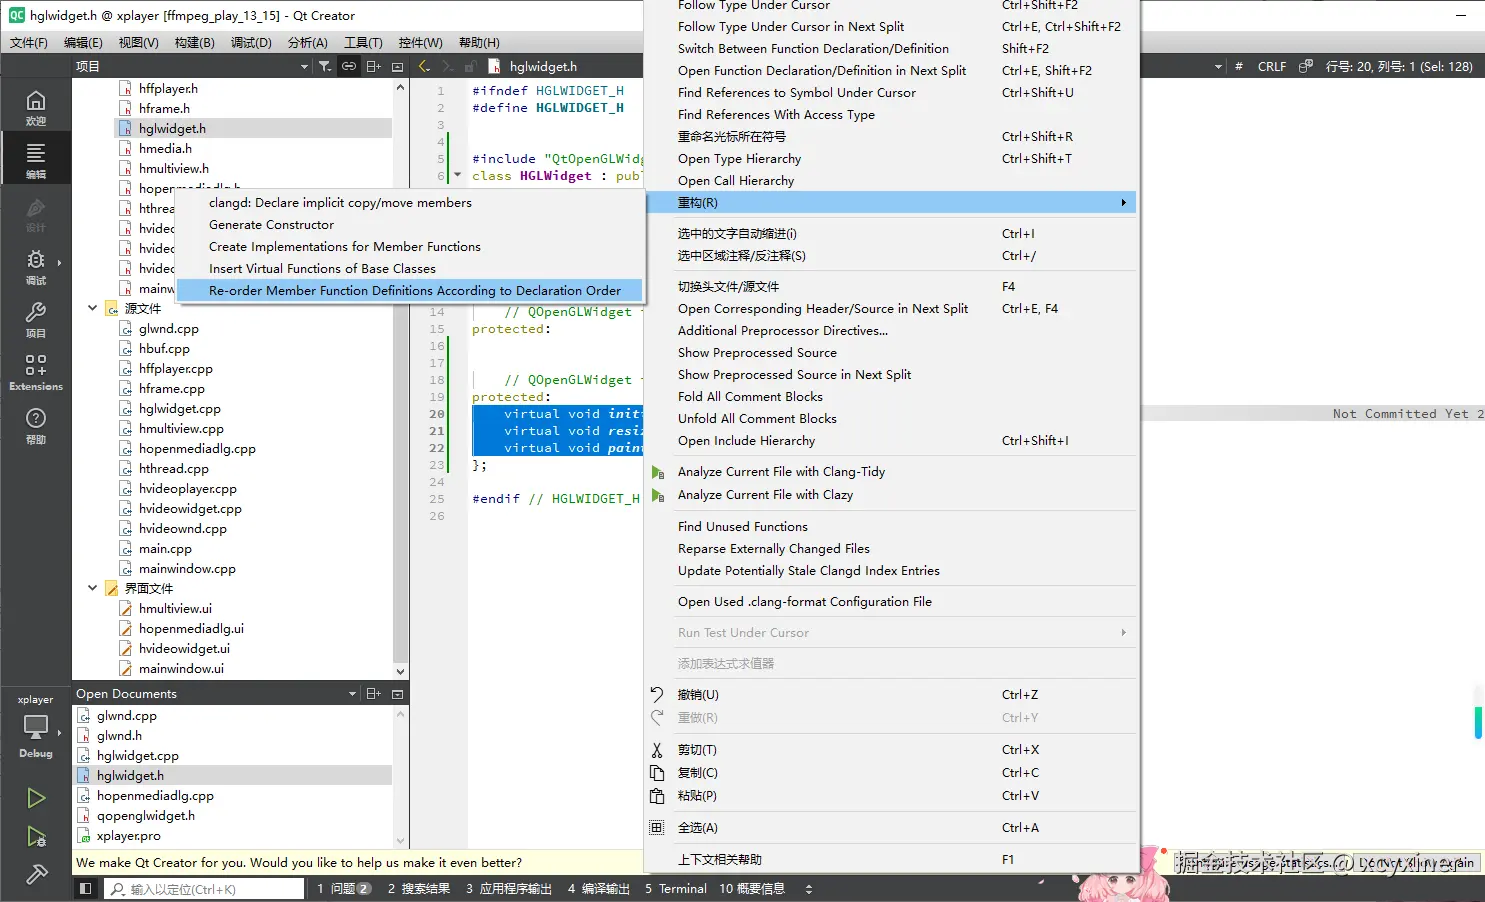Open the Terminal output pane
The height and width of the screenshot is (902, 1485).
676,888
